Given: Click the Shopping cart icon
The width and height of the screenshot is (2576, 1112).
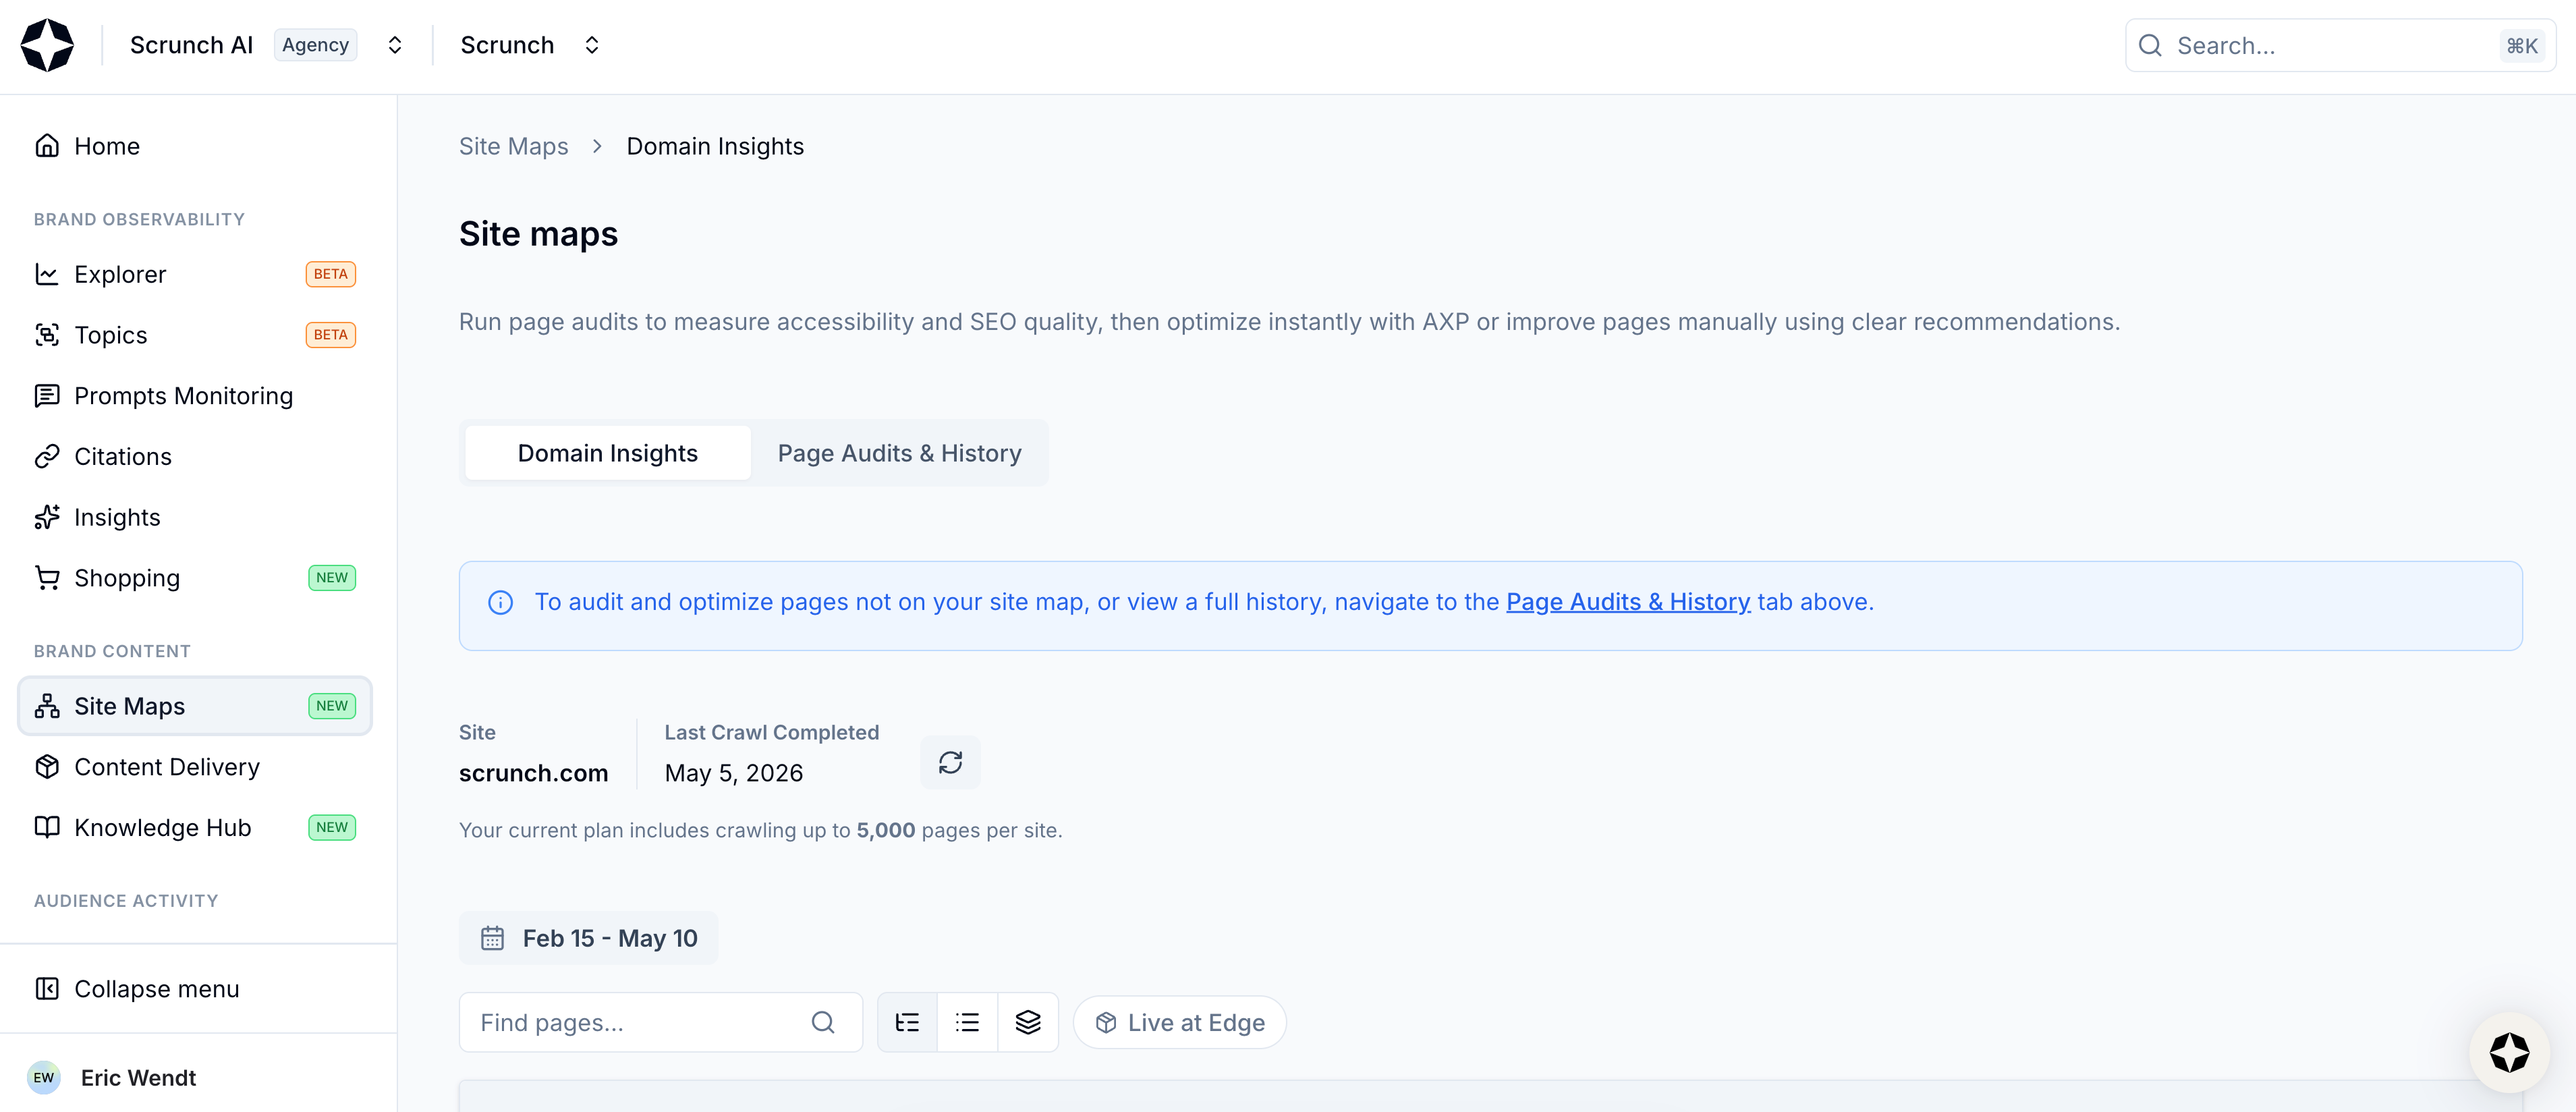Looking at the screenshot, I should pos(47,578).
